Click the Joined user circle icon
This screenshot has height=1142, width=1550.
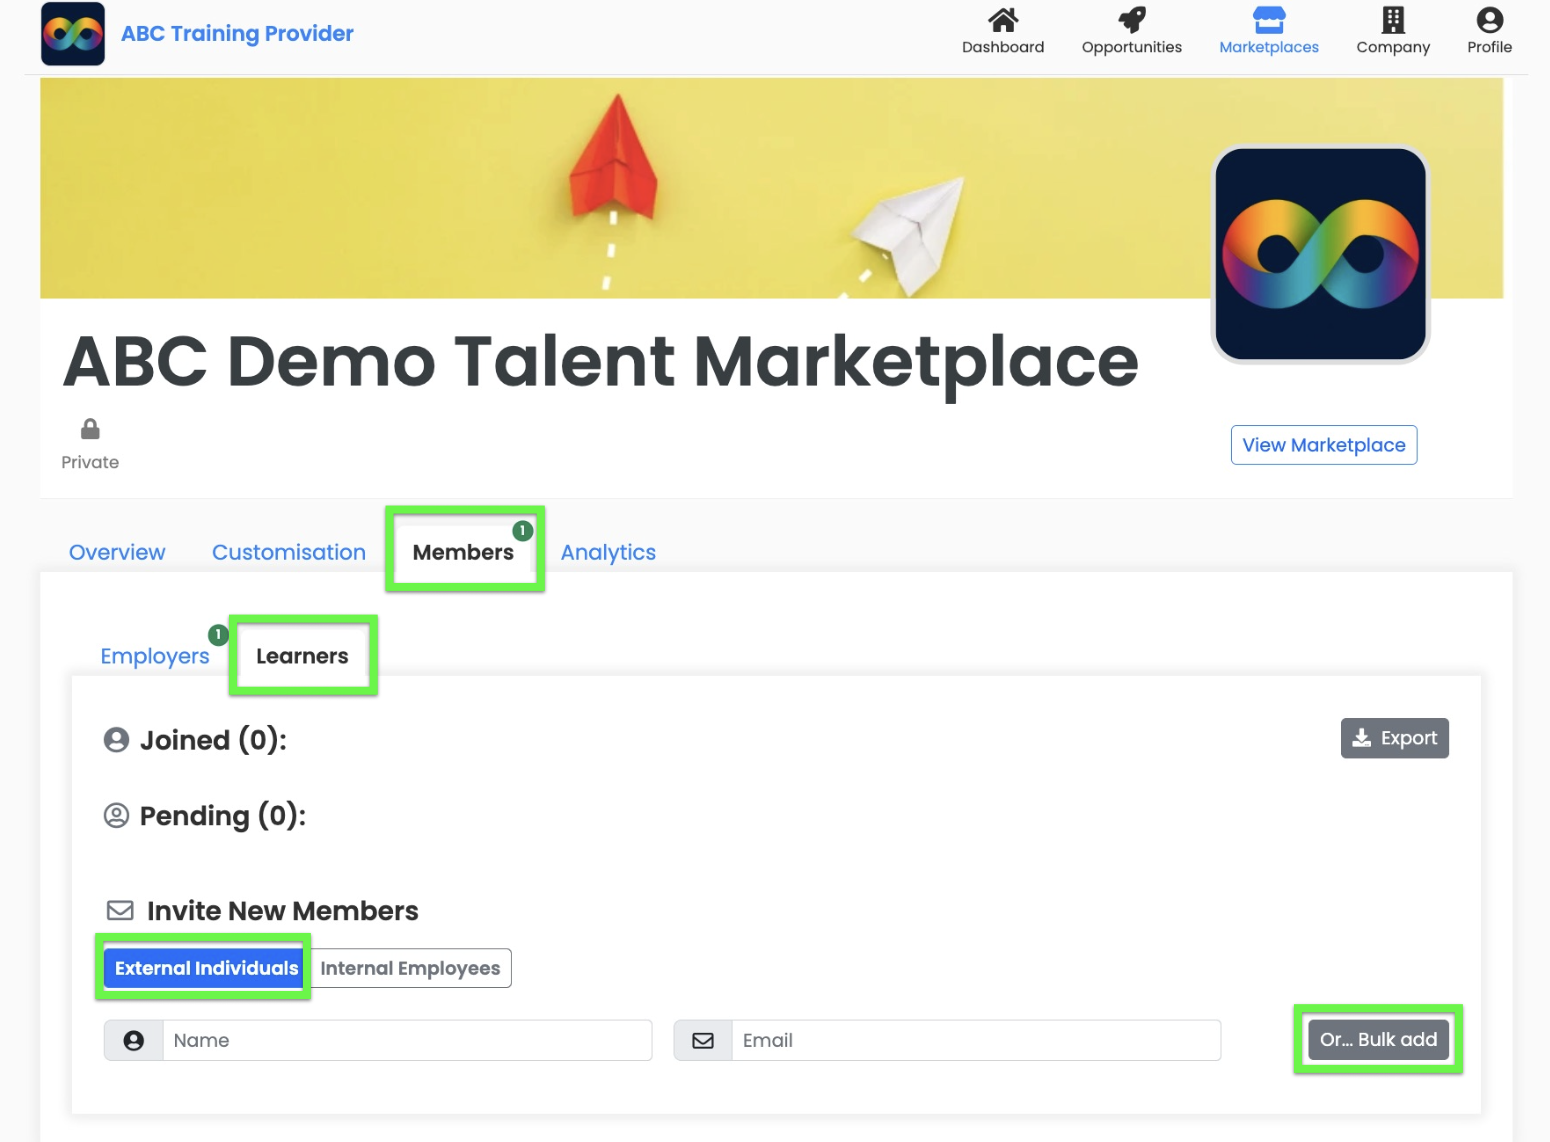pyautogui.click(x=117, y=740)
